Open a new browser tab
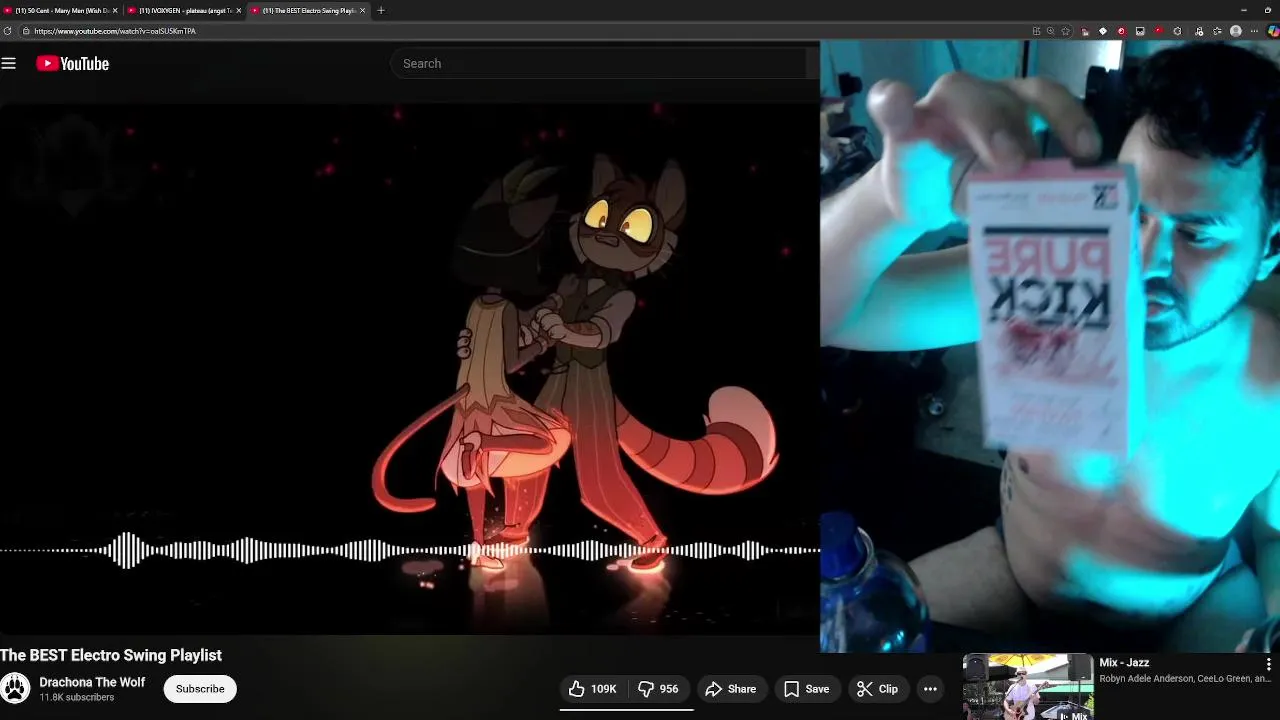The height and width of the screenshot is (720, 1280). point(381,10)
